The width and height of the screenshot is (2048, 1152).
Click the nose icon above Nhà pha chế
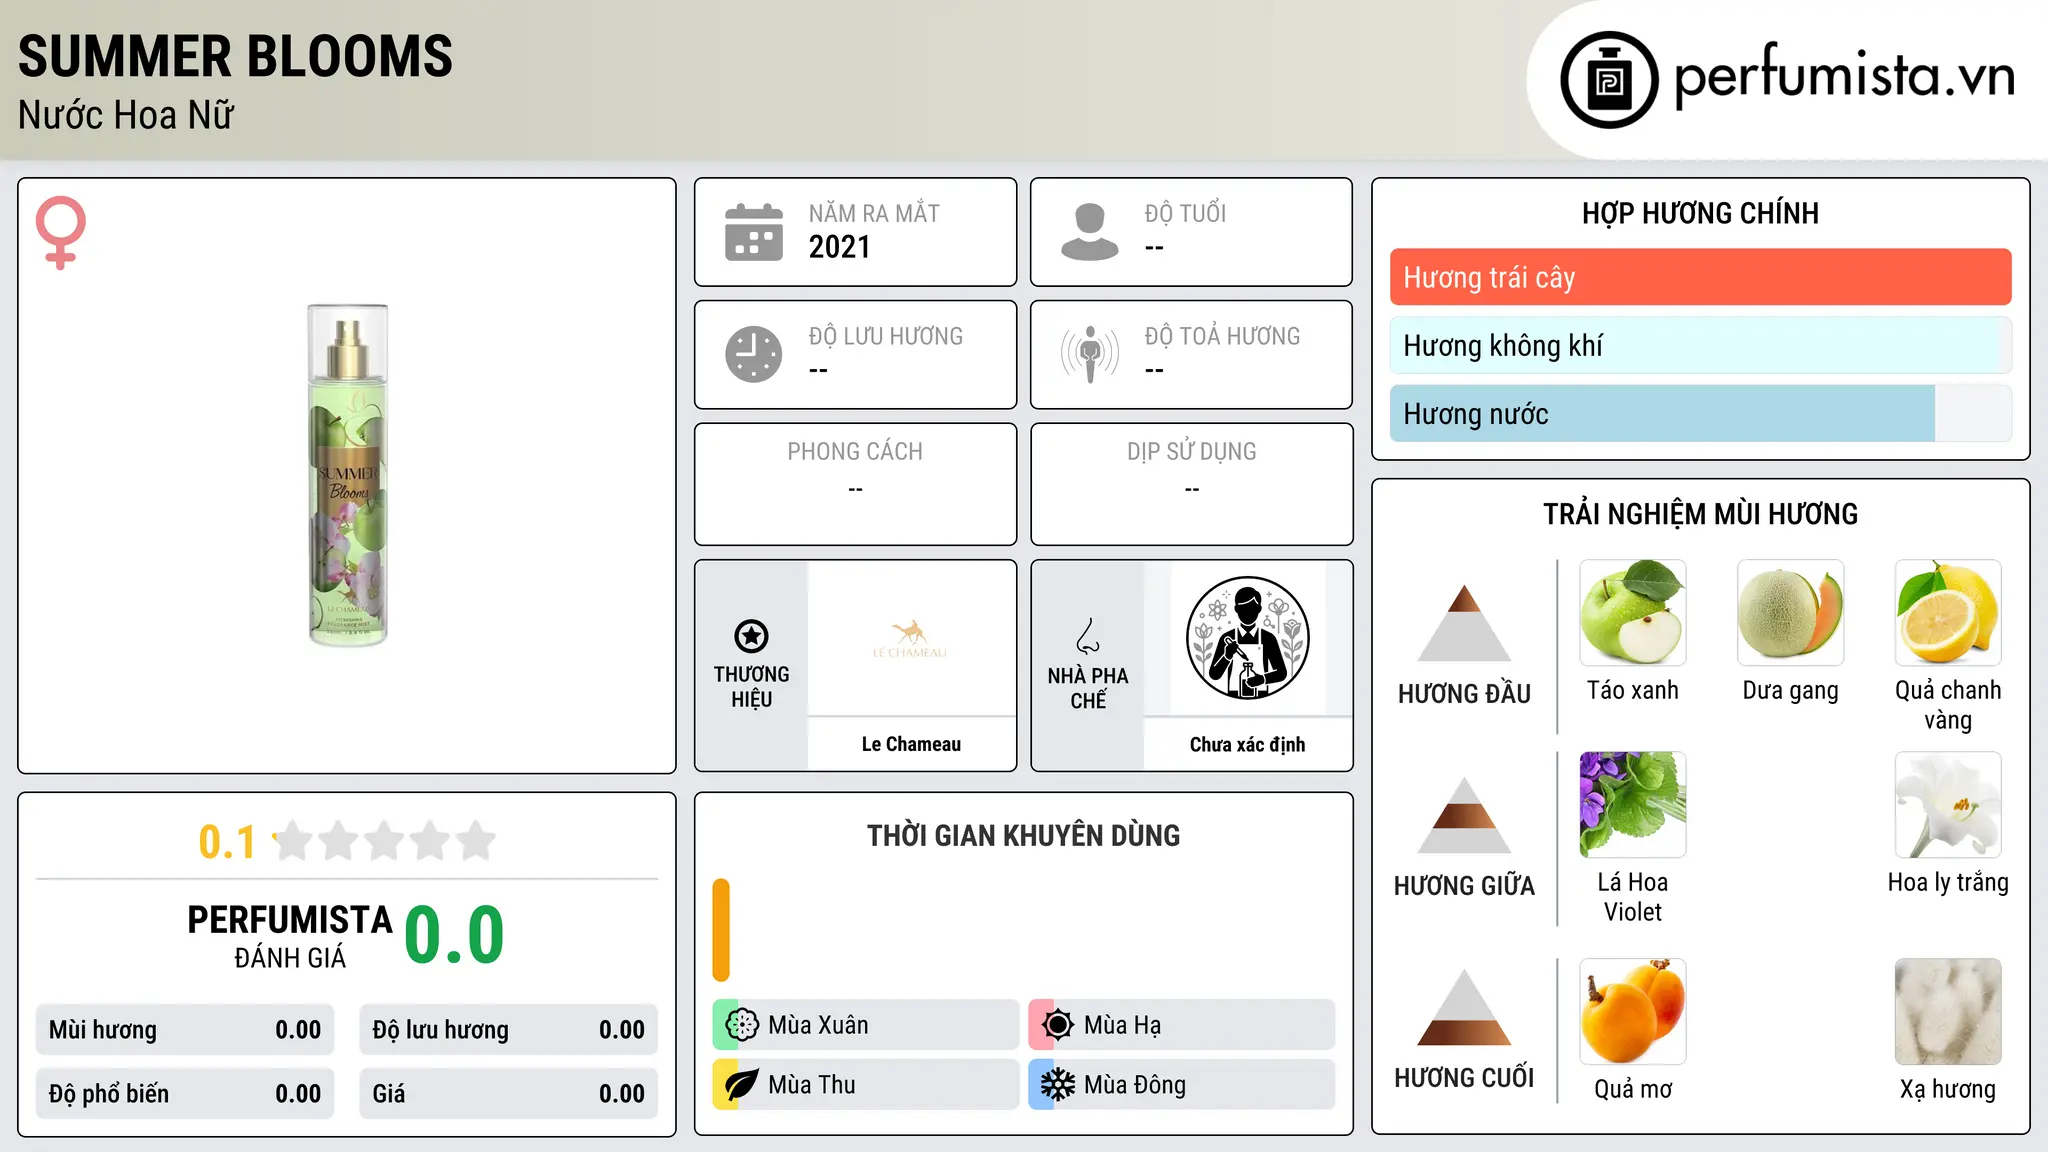1088,636
